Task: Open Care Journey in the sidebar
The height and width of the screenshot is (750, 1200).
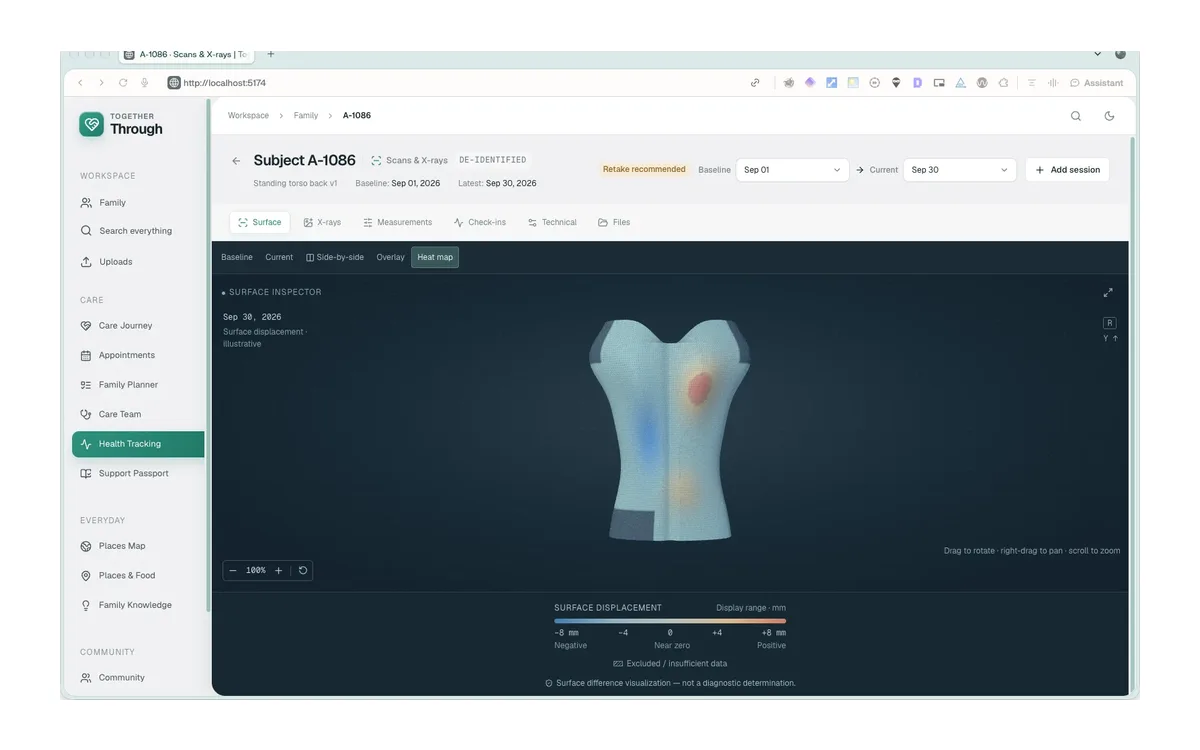Action: [138, 326]
